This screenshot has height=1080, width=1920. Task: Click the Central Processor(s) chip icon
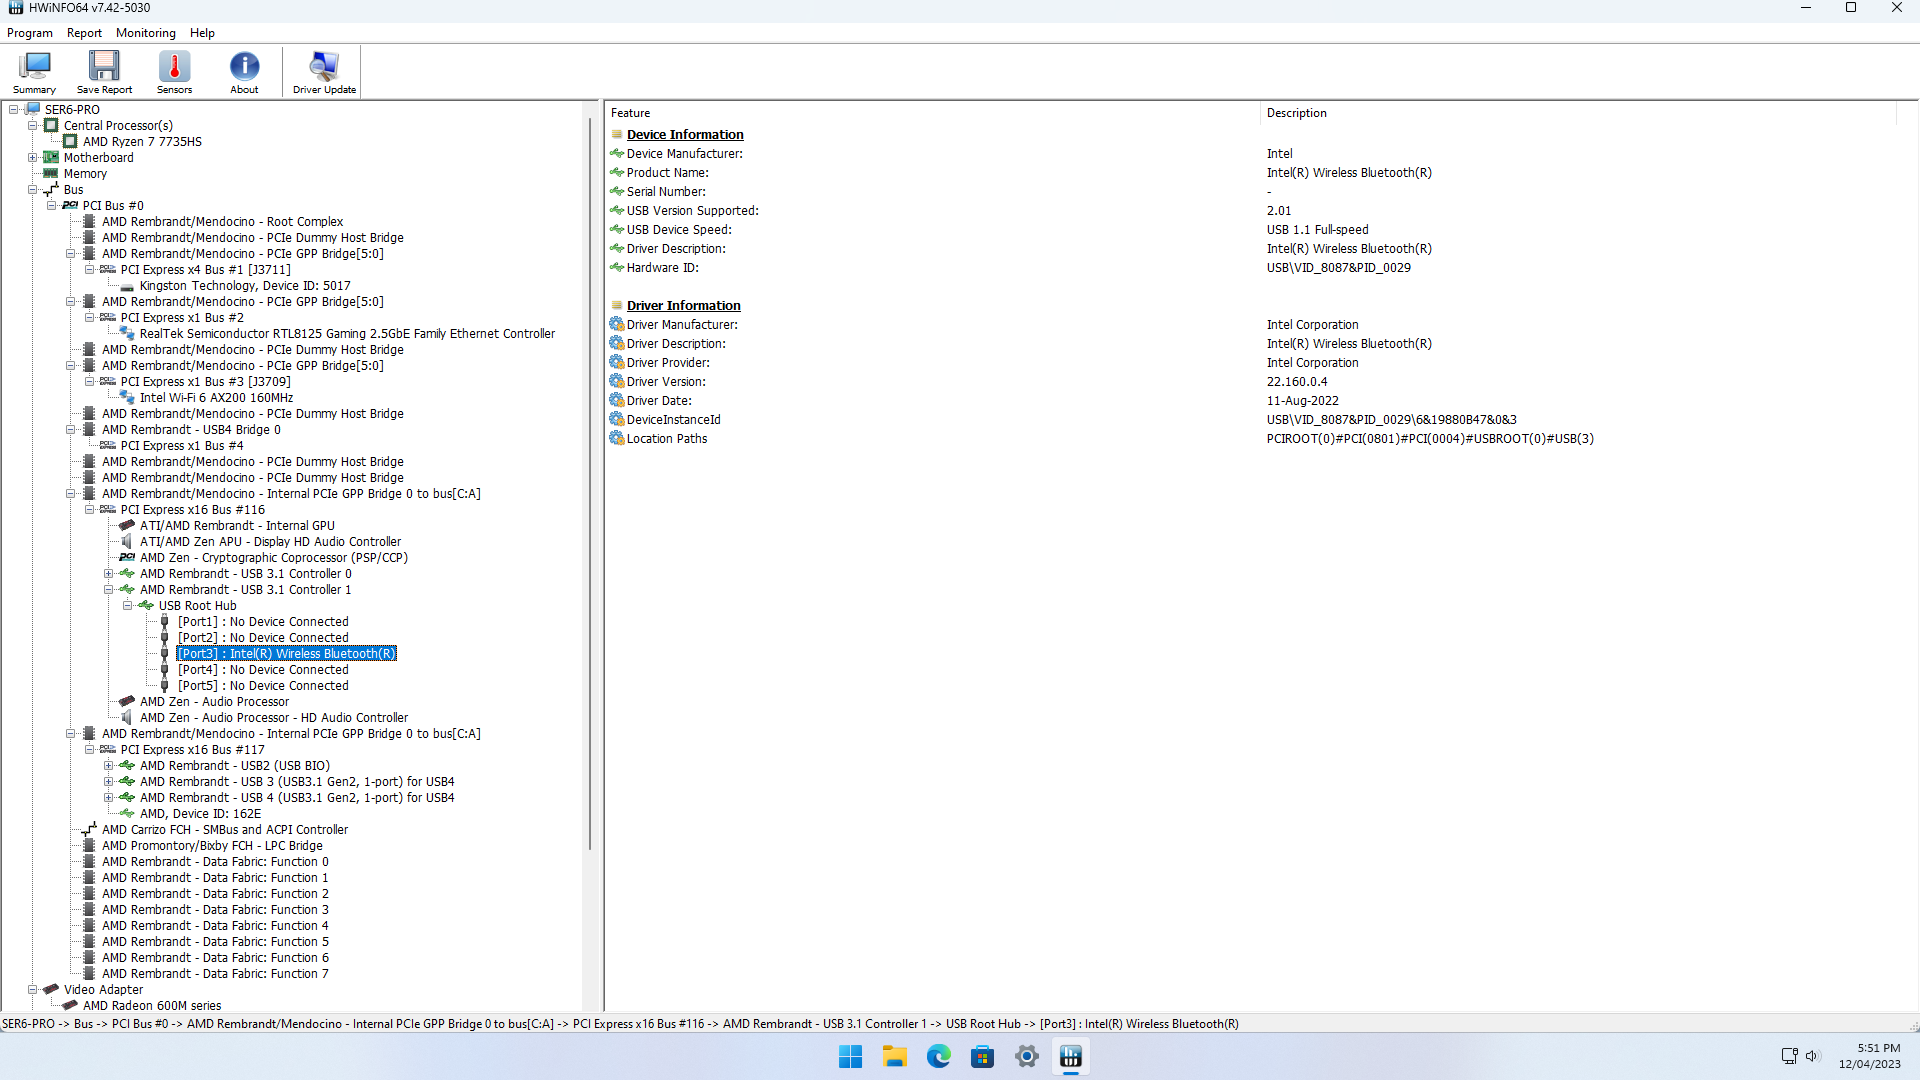(51, 125)
